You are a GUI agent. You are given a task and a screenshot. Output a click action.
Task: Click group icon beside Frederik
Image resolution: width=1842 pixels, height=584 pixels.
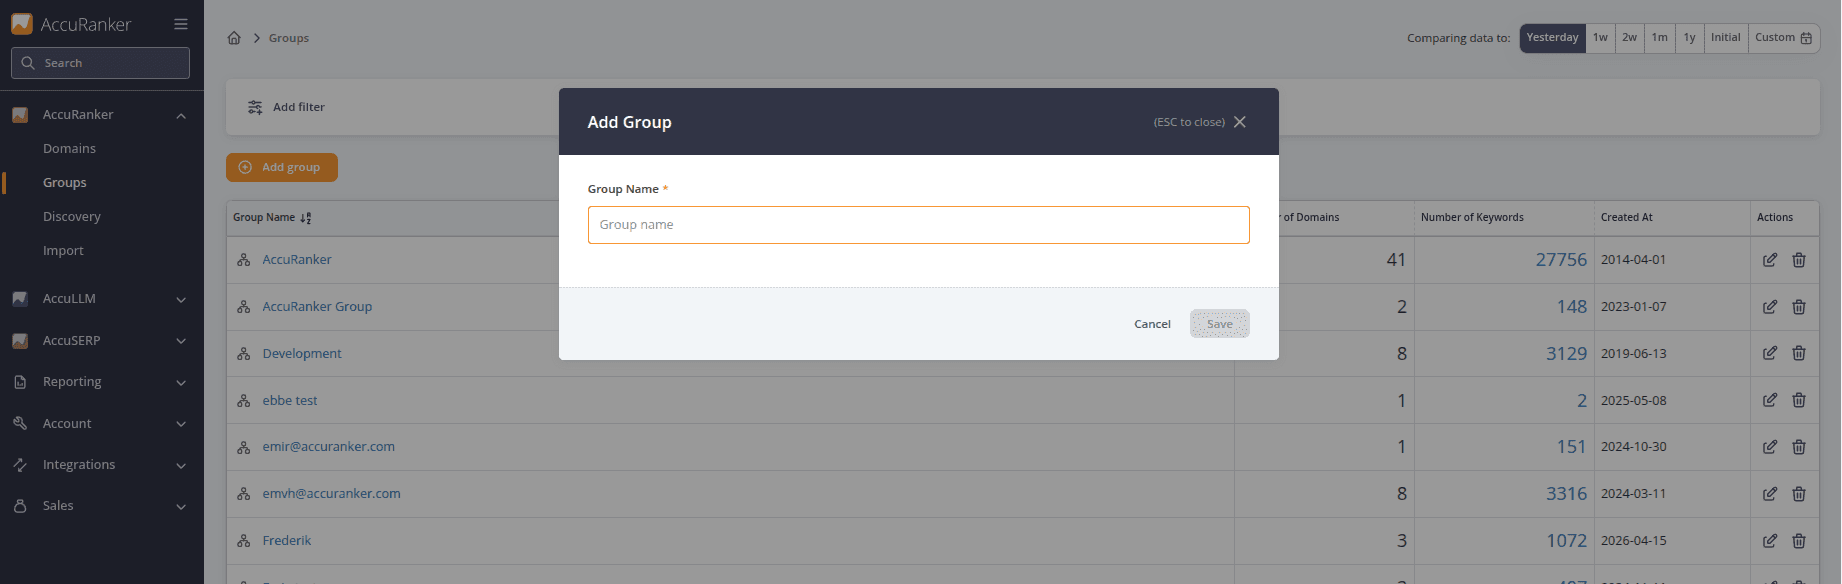click(243, 541)
